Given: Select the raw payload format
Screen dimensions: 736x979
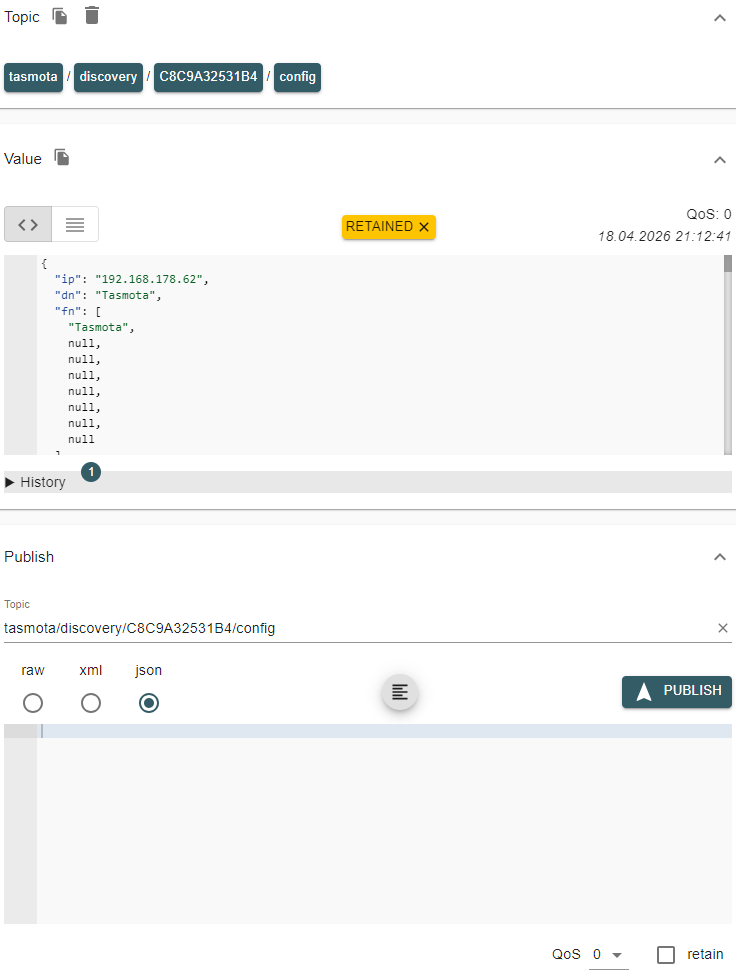Looking at the screenshot, I should [33, 703].
